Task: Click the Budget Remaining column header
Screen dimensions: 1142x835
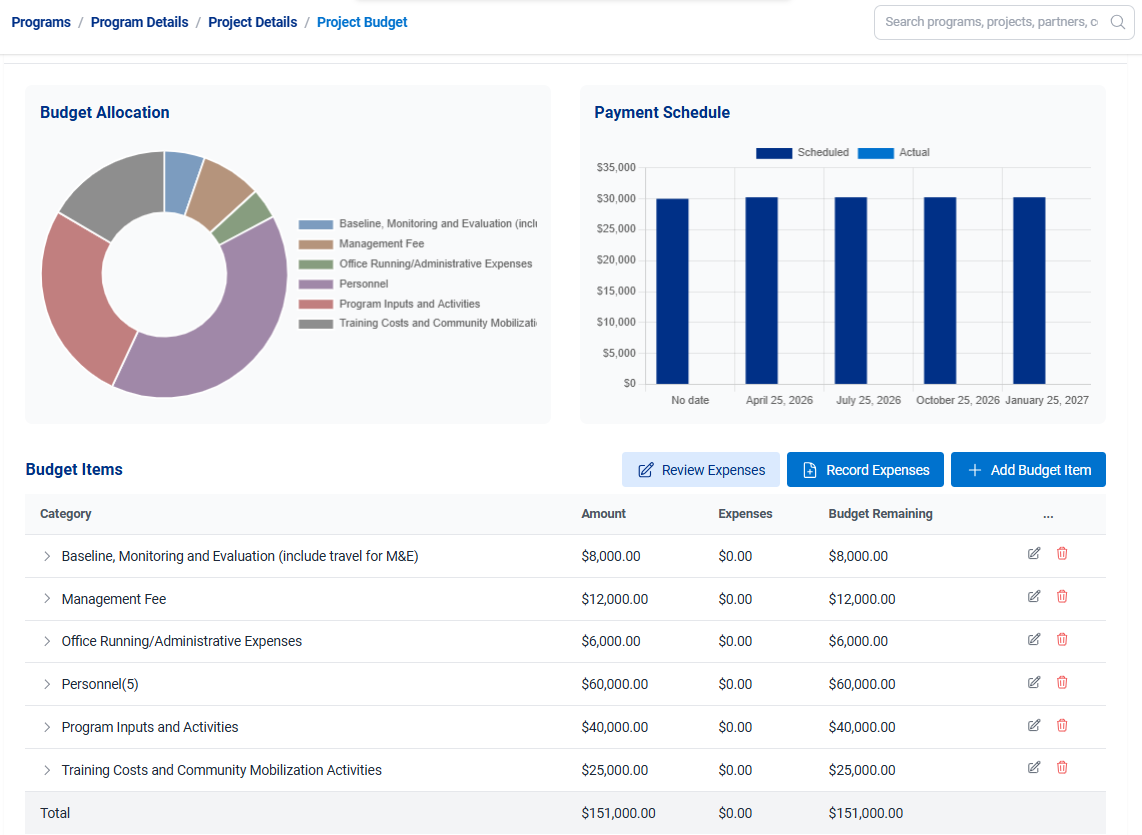Action: [x=880, y=514]
